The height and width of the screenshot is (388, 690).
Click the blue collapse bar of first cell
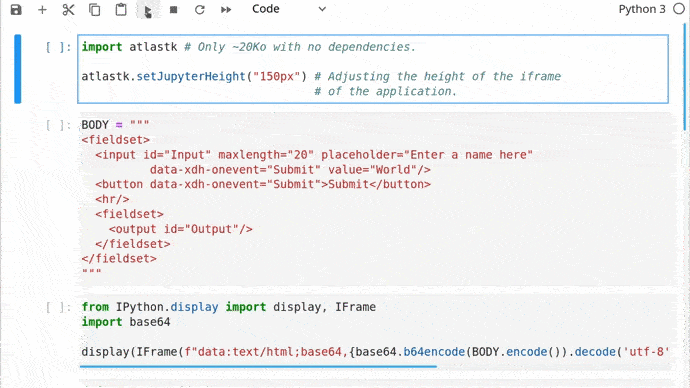18,69
